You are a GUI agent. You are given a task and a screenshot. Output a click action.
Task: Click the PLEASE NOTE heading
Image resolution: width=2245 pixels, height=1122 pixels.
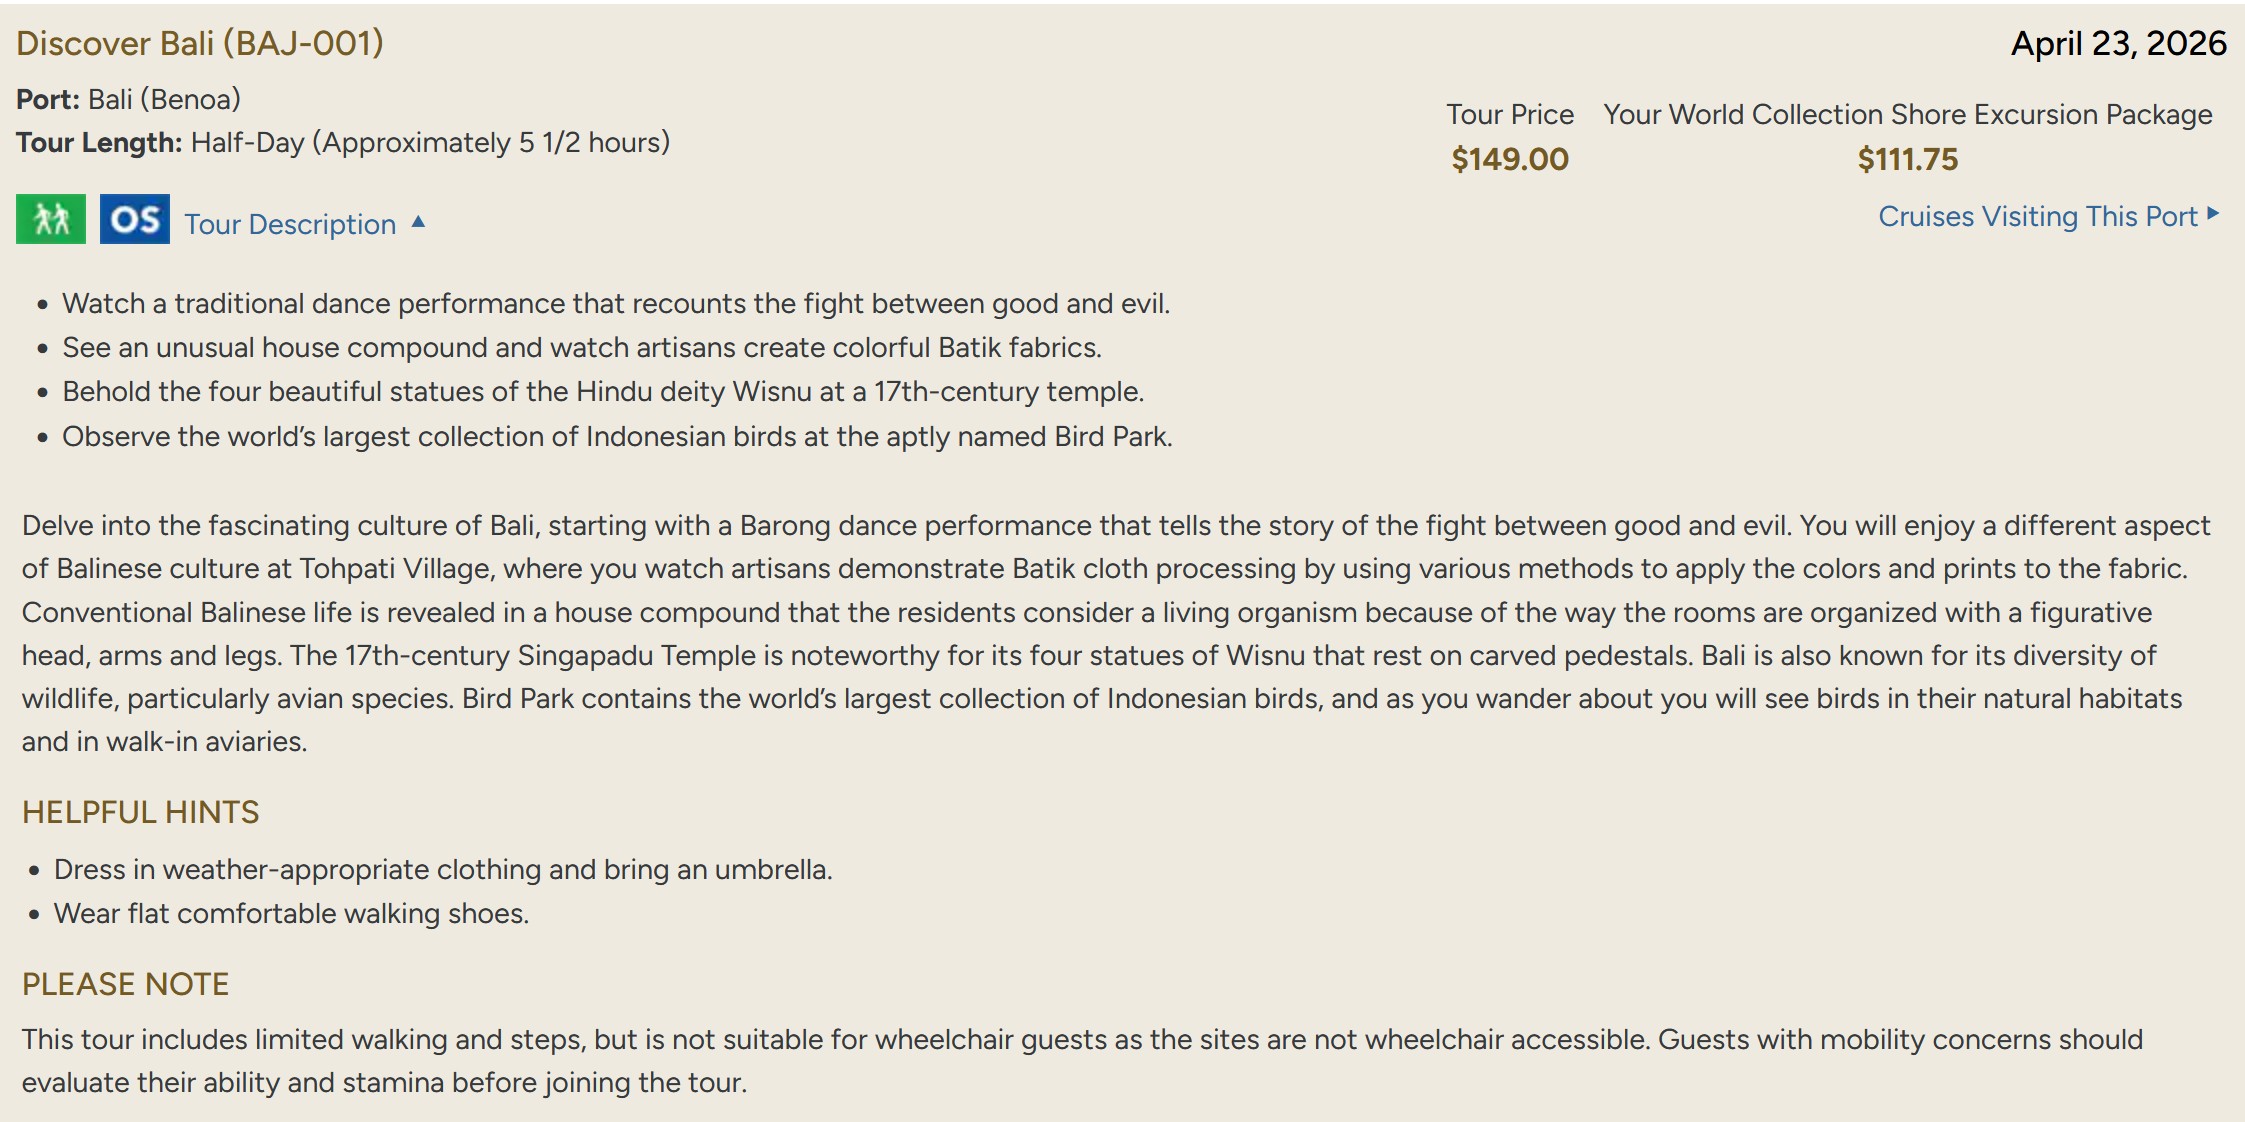tap(126, 984)
